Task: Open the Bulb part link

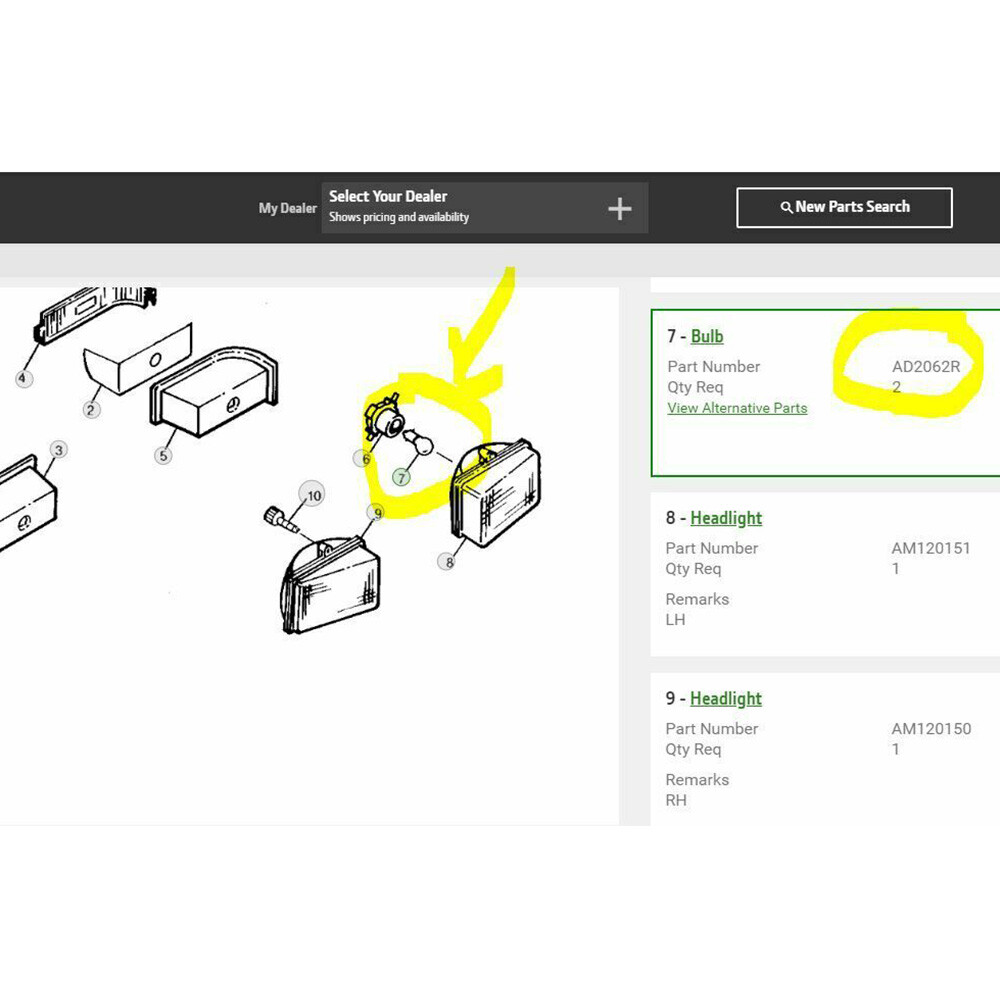Action: coord(707,336)
